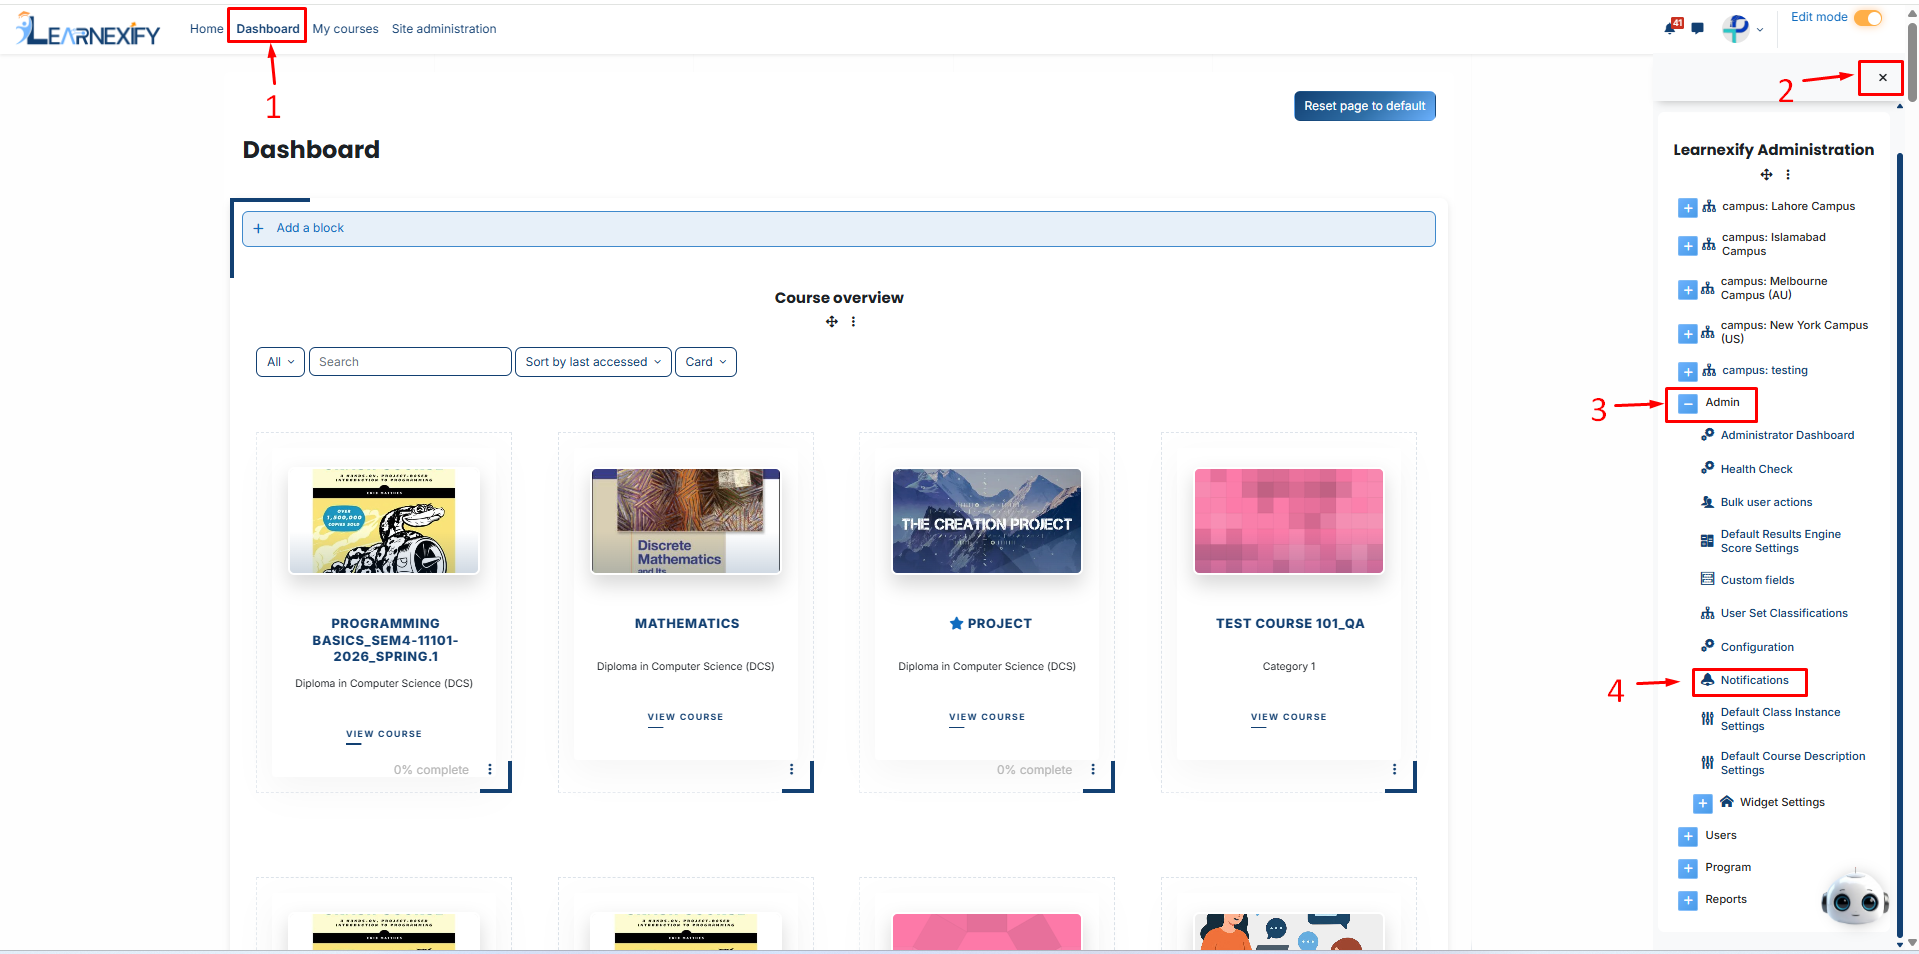Image resolution: width=1919 pixels, height=954 pixels.
Task: Expand campus: New York Campus (US) node
Action: 1688,333
